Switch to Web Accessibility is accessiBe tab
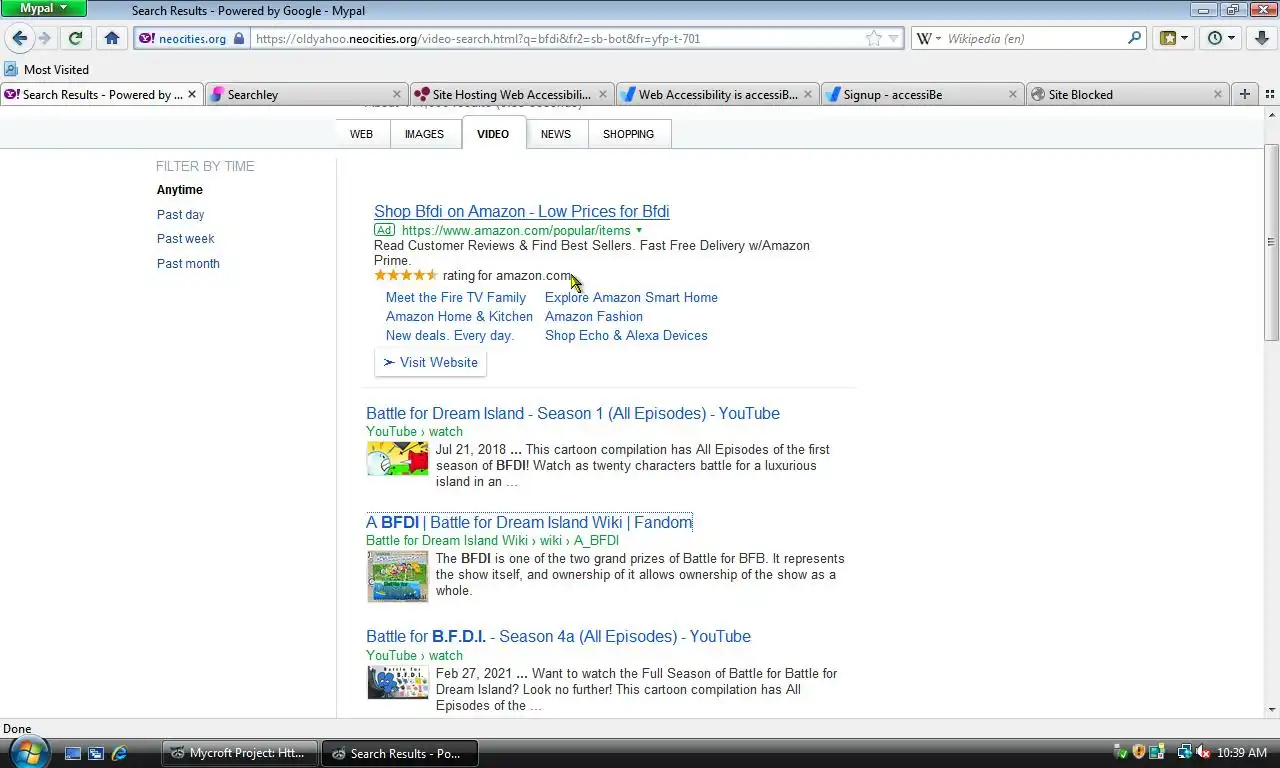This screenshot has width=1280, height=768. coord(717,94)
